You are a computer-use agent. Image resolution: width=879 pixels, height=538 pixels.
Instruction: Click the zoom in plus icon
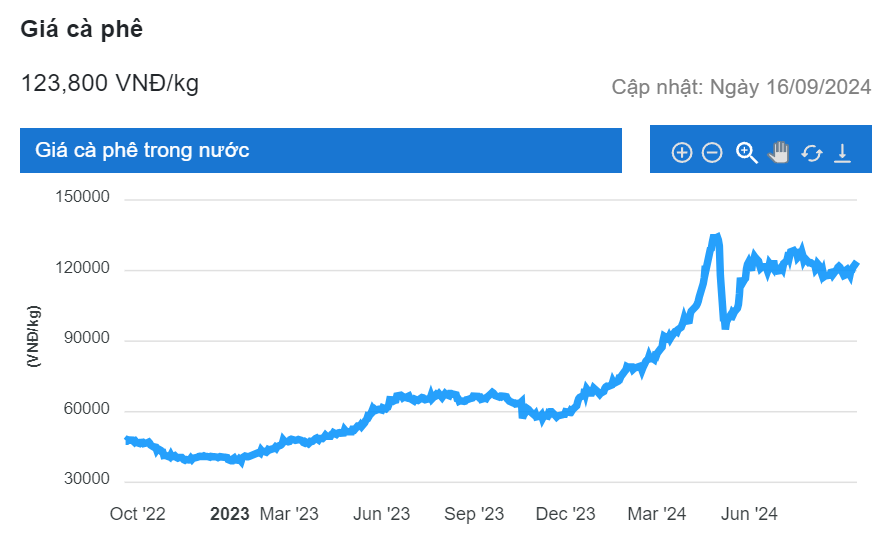[682, 153]
